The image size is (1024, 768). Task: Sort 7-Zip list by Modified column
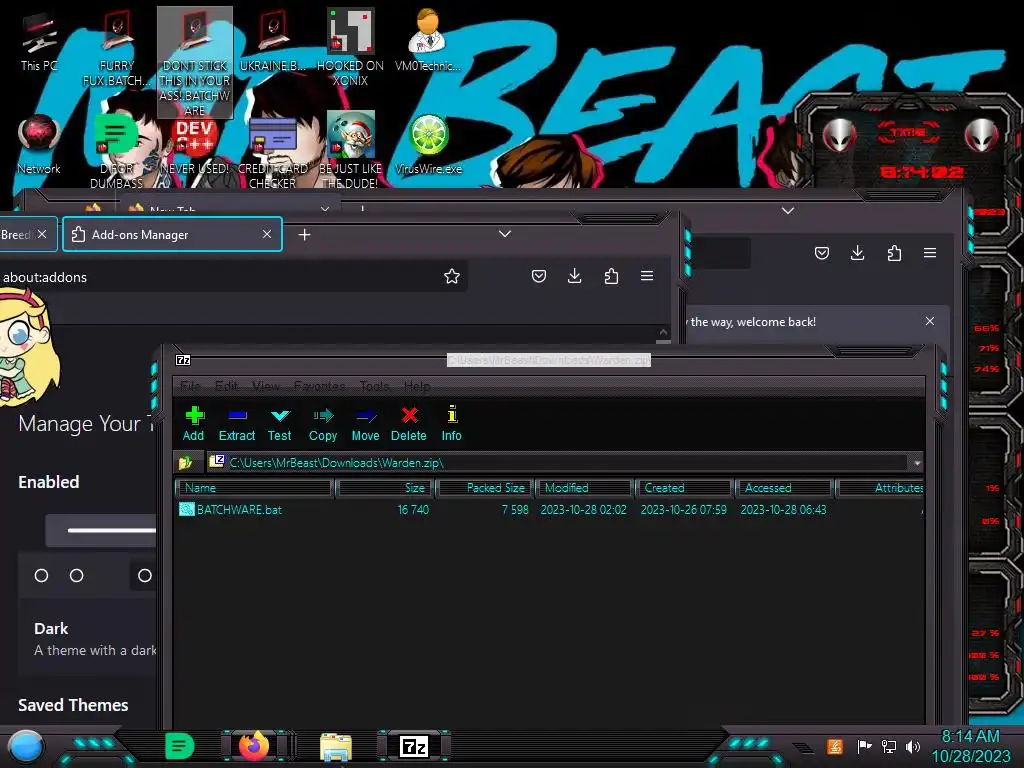point(584,488)
